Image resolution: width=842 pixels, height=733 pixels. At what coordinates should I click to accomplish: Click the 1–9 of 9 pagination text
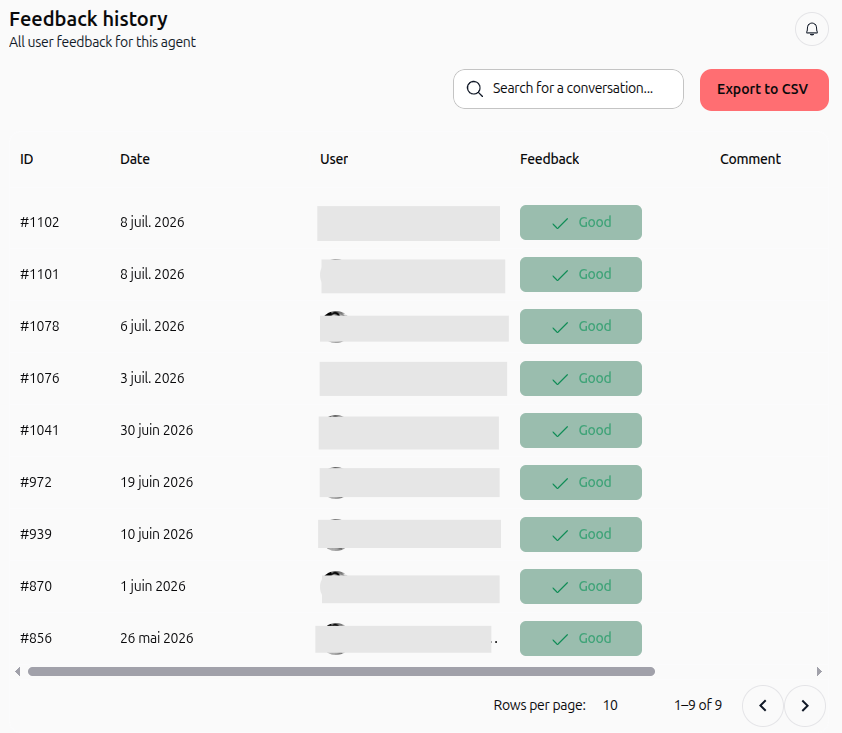click(698, 705)
